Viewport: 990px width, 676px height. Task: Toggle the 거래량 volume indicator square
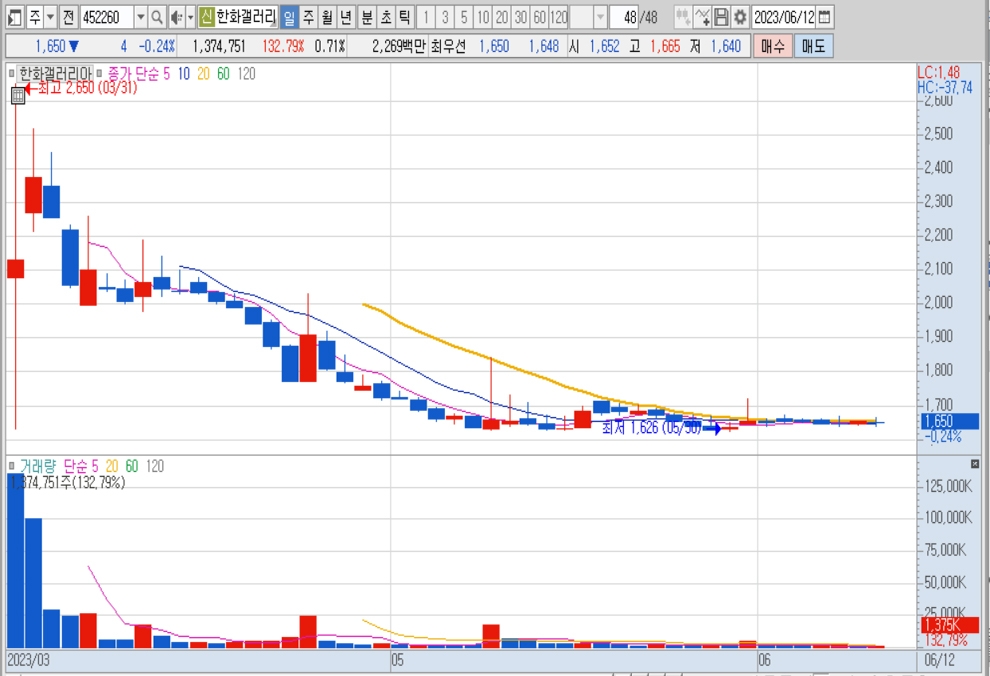click(x=11, y=466)
